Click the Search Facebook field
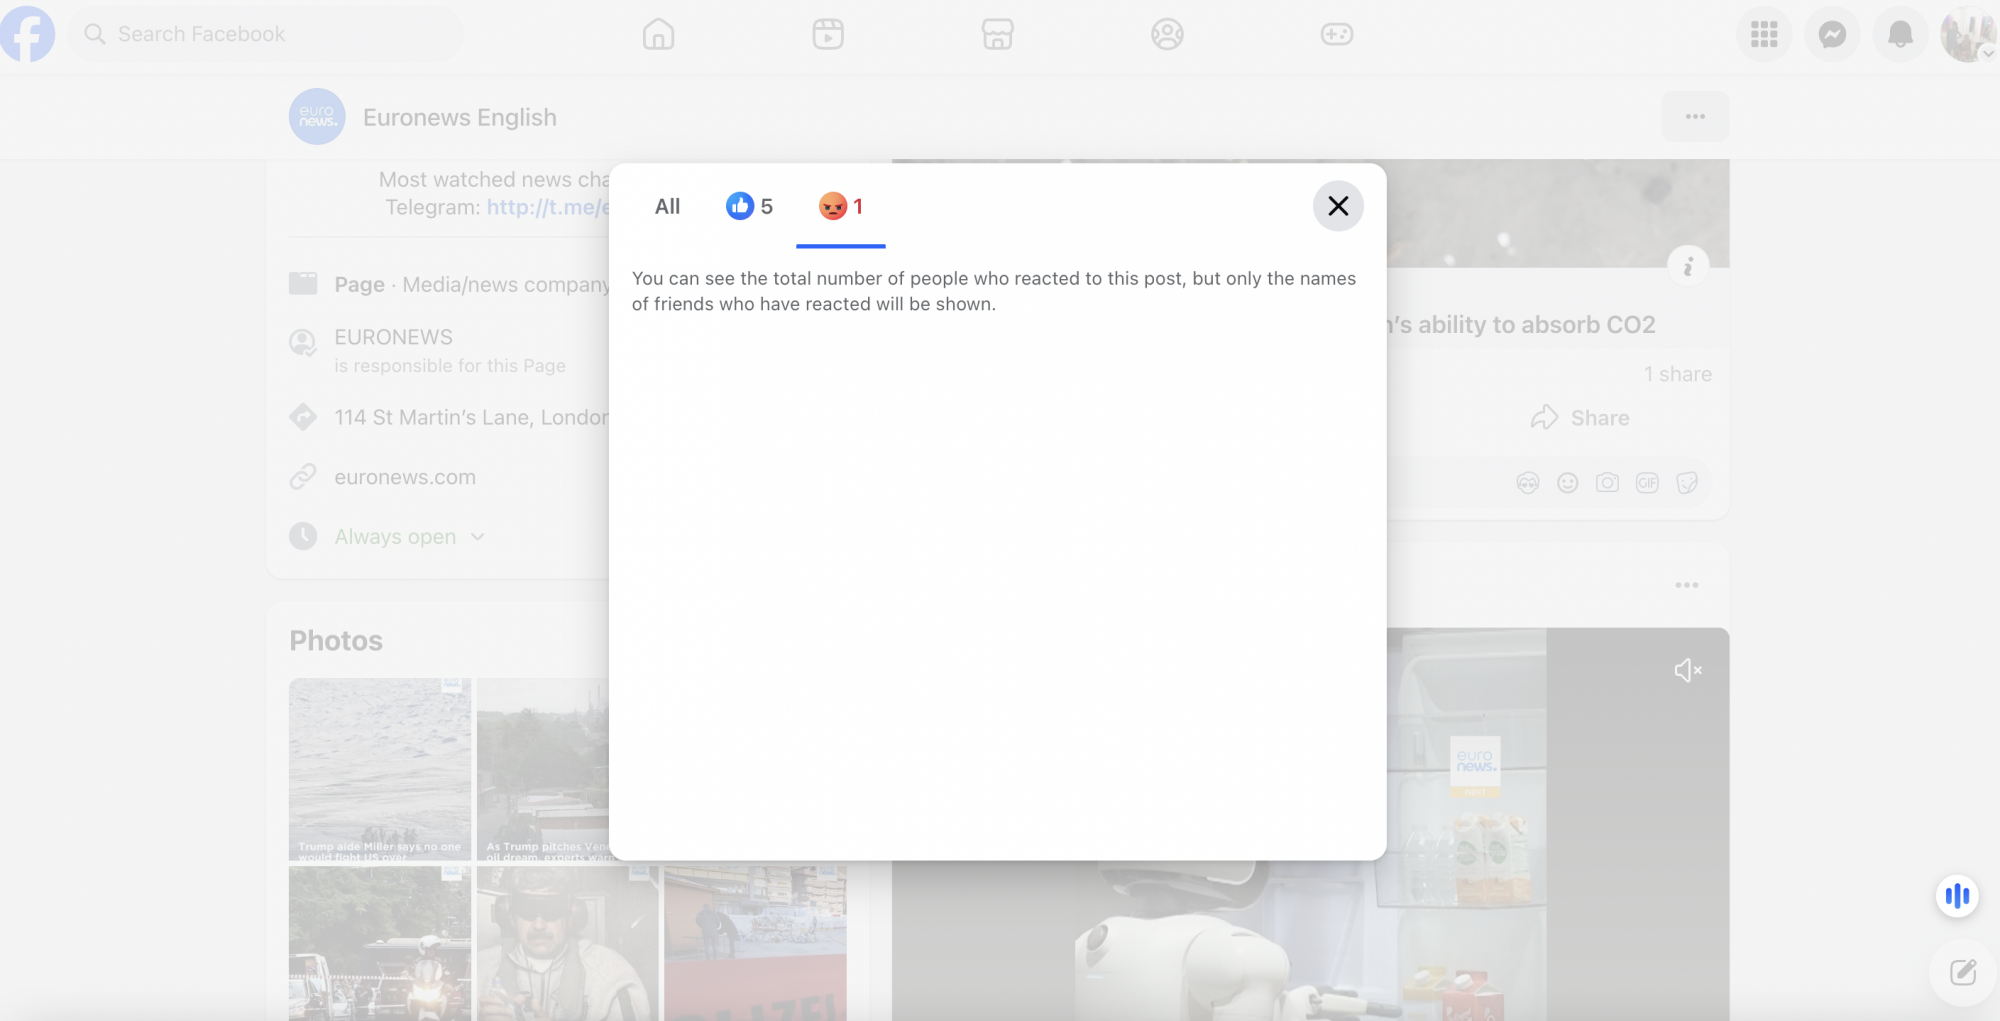 [x=266, y=34]
